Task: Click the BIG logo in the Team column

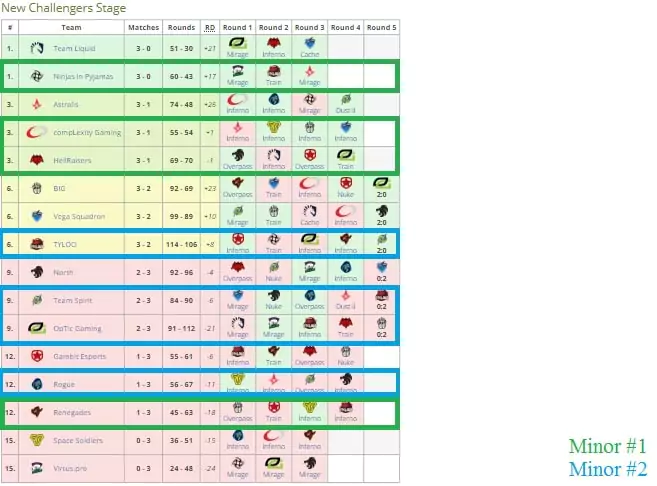Action: 37,189
